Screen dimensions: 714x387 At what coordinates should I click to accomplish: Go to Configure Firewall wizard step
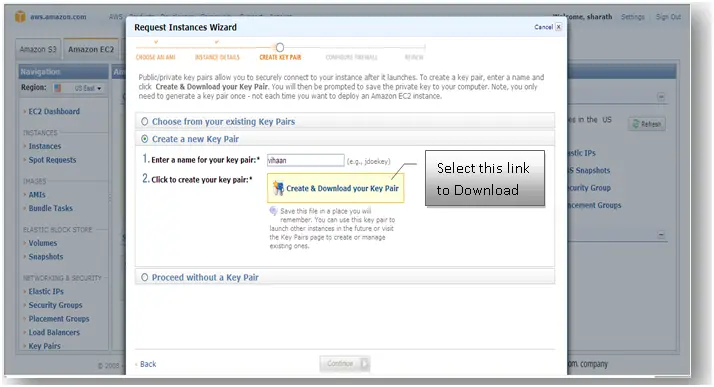[352, 57]
